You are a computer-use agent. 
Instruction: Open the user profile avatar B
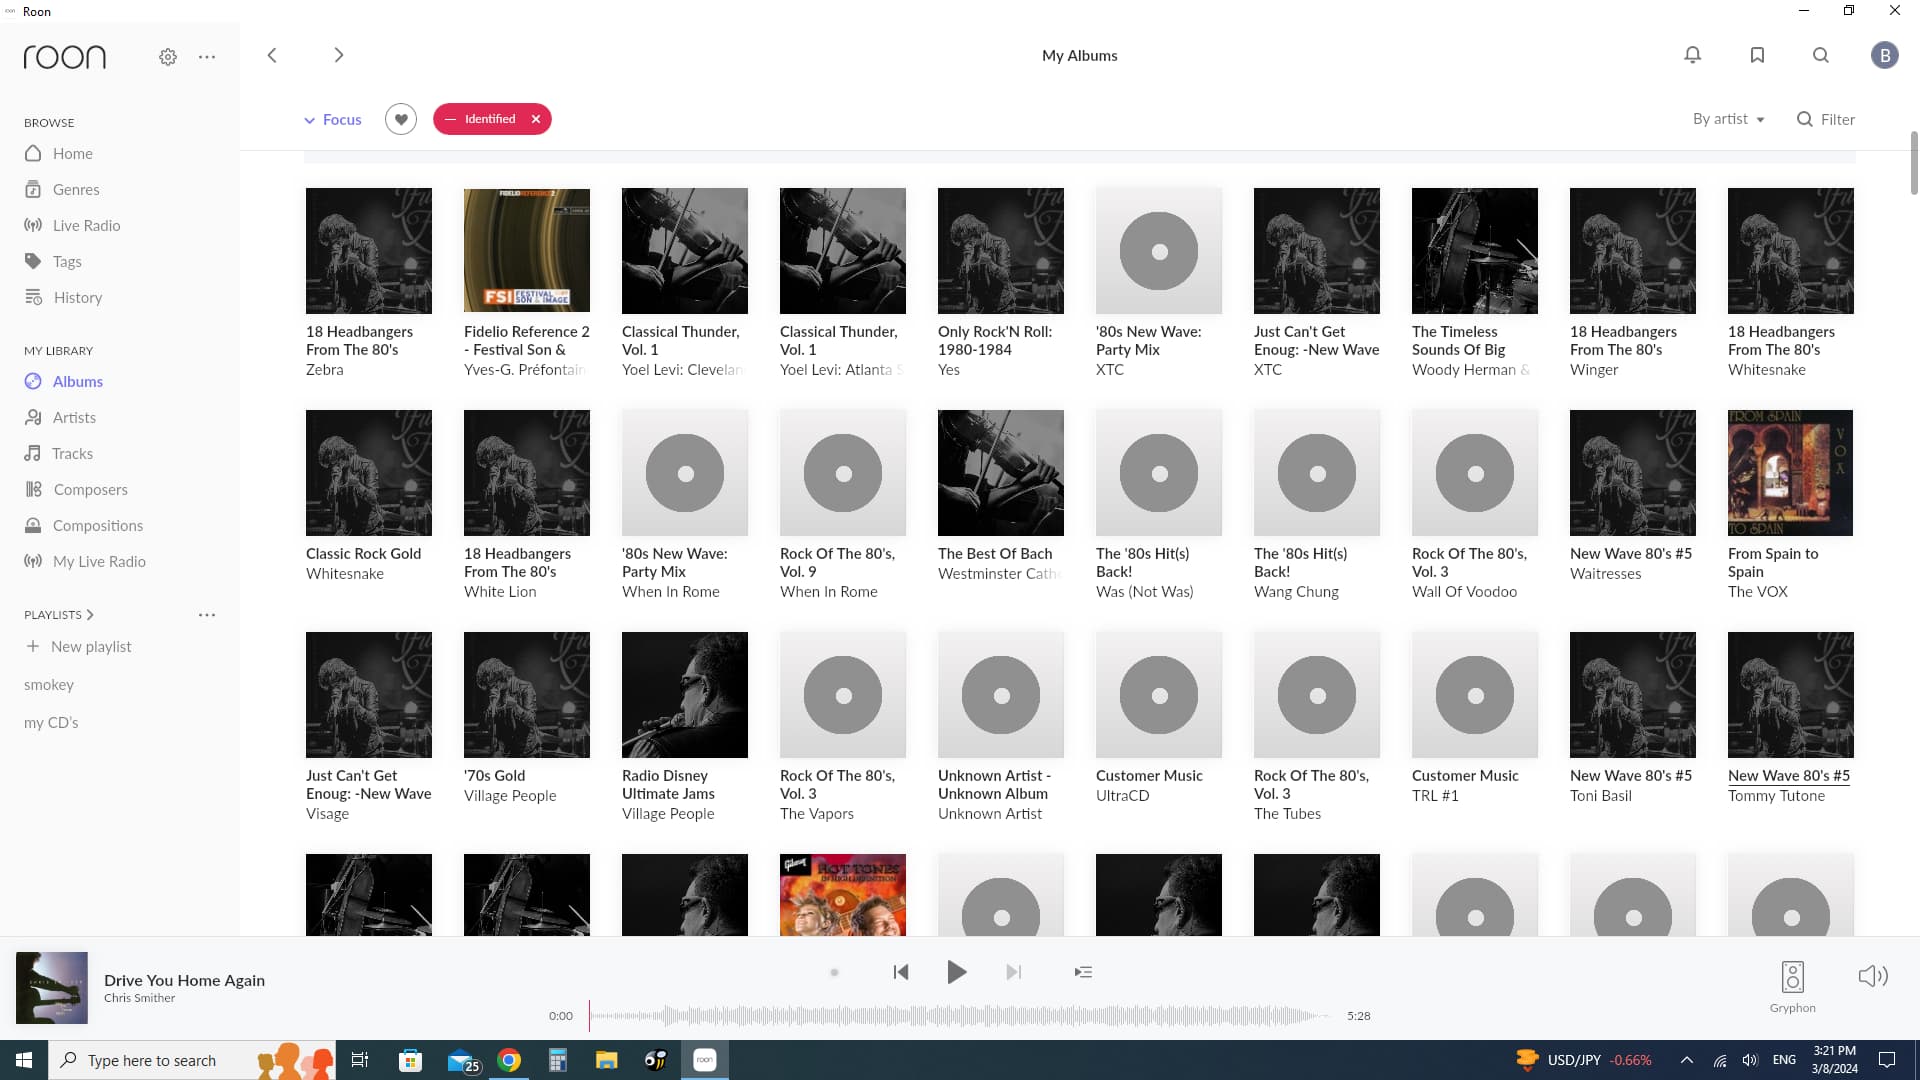click(1885, 55)
